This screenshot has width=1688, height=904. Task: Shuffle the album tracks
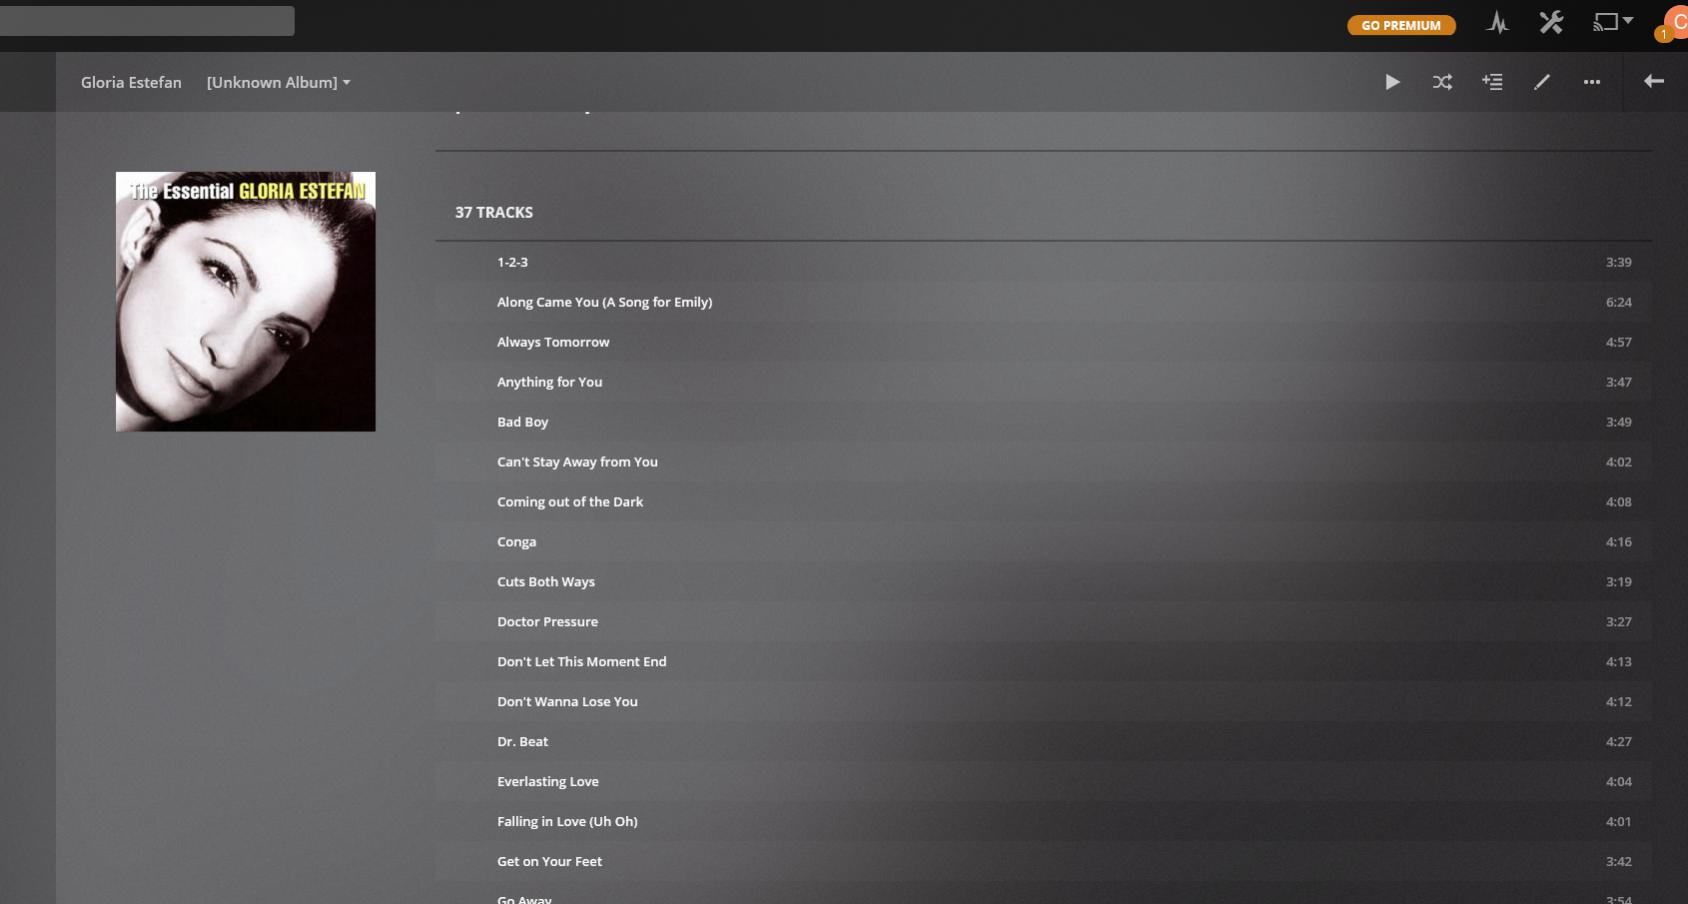[x=1442, y=82]
